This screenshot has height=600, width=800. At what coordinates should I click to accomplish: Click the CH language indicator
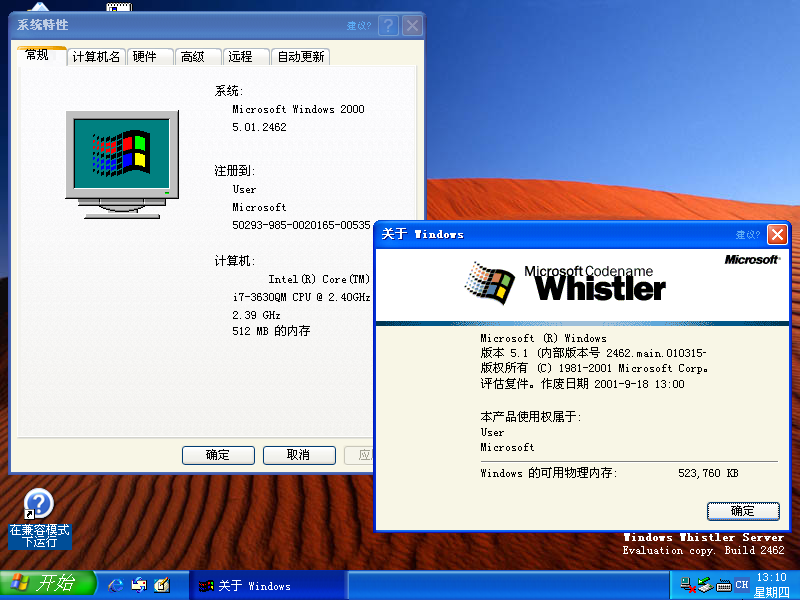click(741, 585)
